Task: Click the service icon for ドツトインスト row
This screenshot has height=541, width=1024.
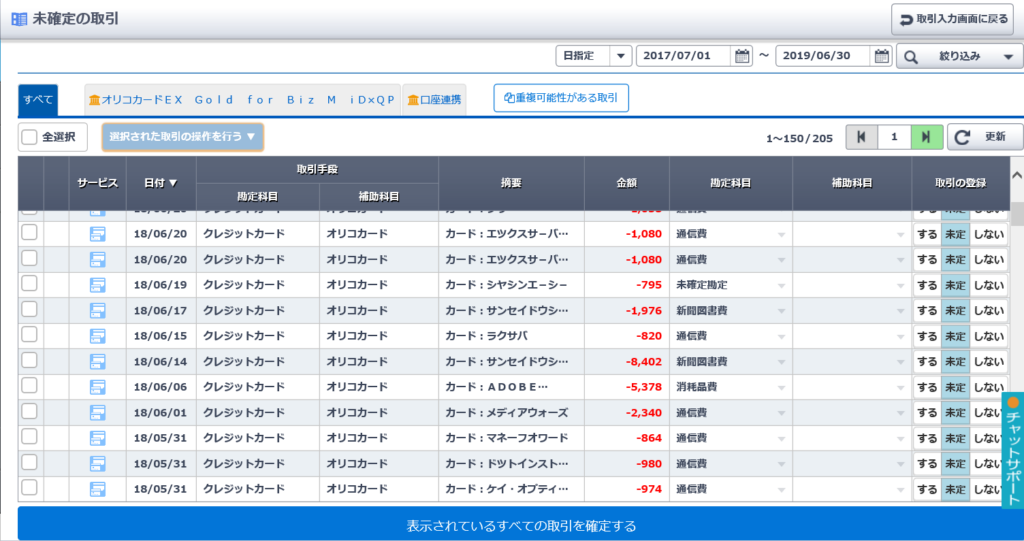Action: coord(97,463)
